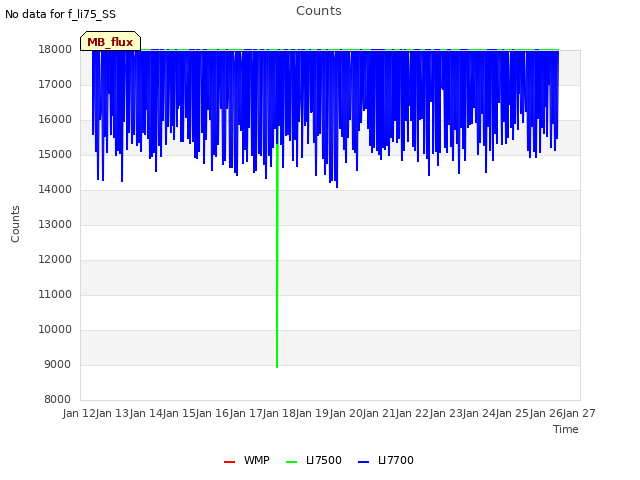This screenshot has width=640, height=480.
Task: Click the 16000 y-axis tick label
Action: [x=55, y=120]
